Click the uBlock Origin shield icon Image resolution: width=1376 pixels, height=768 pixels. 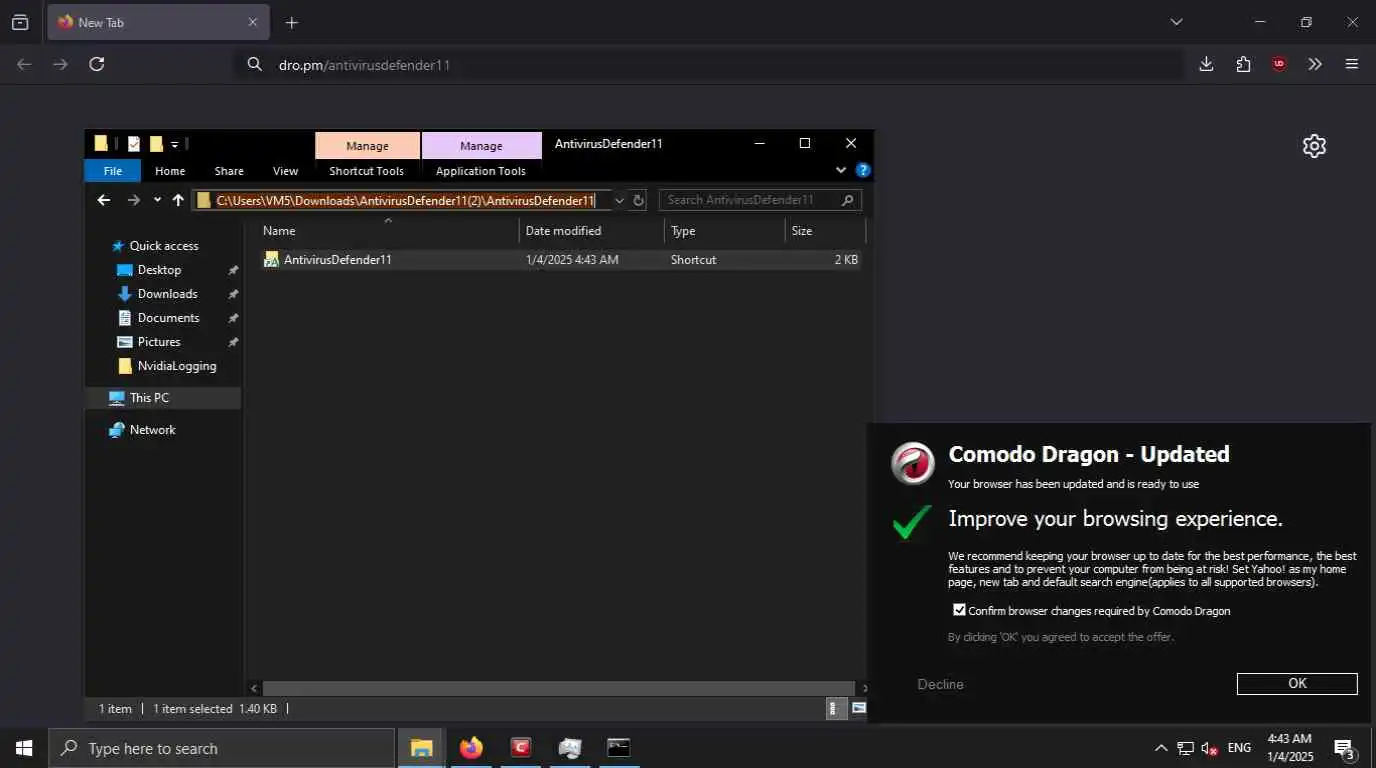(1279, 64)
